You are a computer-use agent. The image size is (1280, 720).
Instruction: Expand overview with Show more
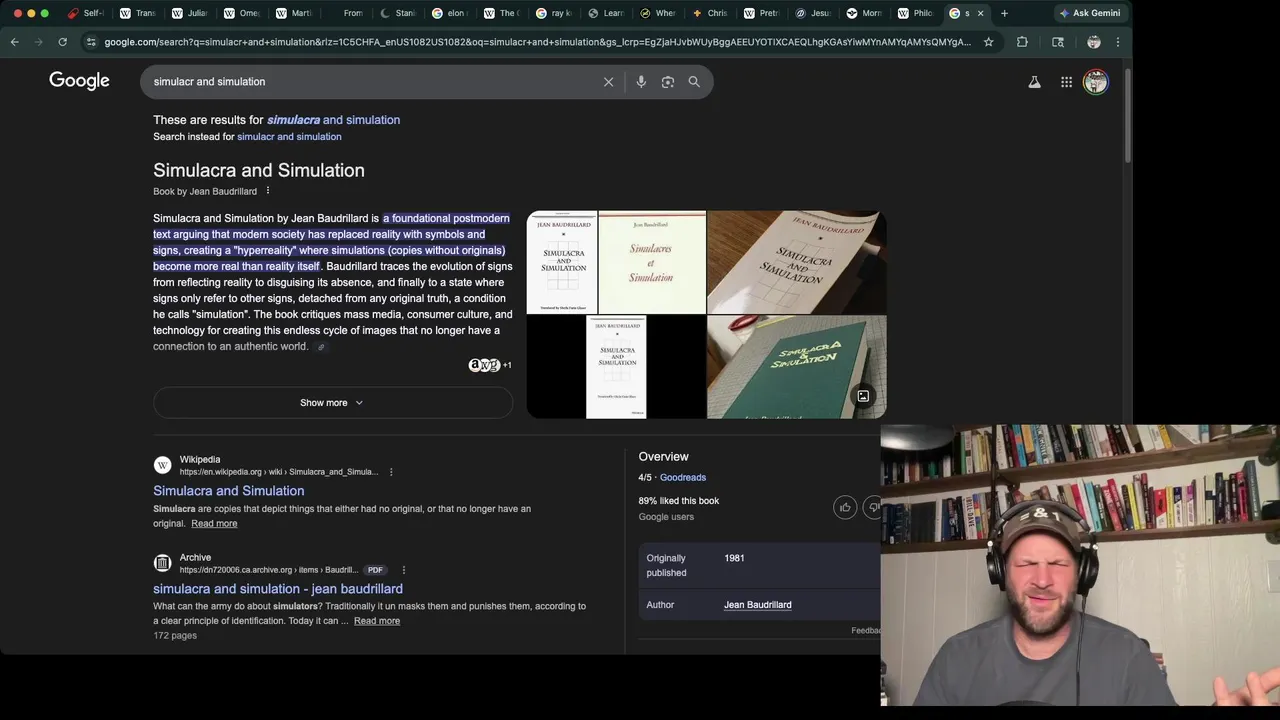click(x=332, y=403)
